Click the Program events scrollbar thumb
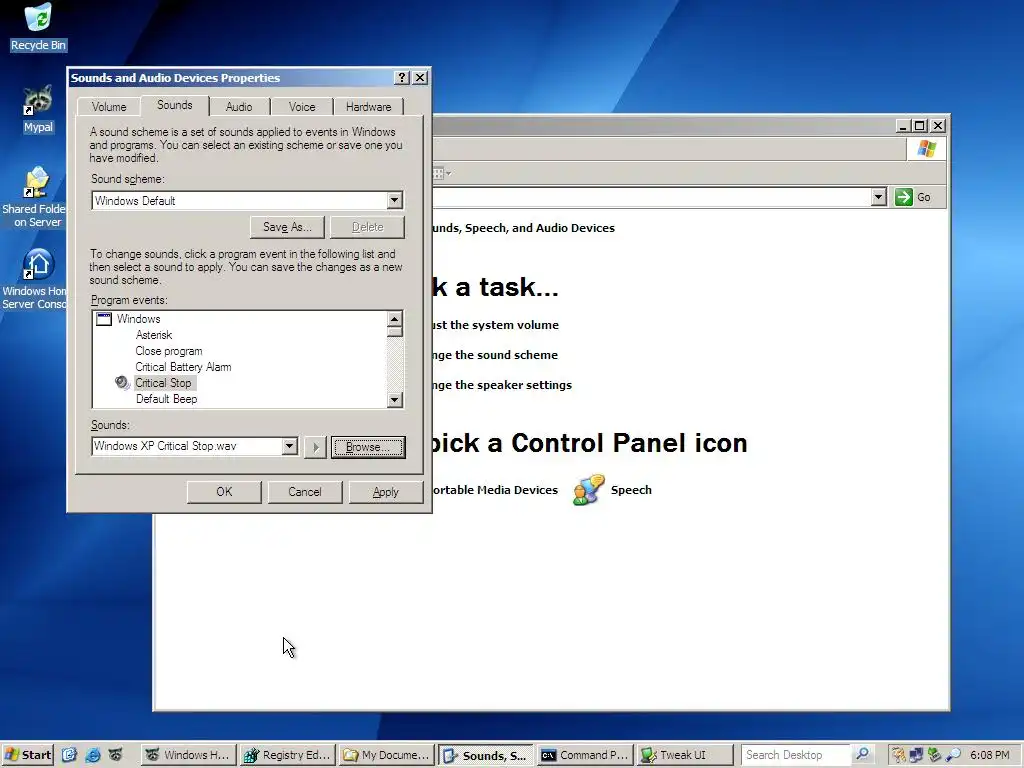Image resolution: width=1024 pixels, height=768 pixels. [394, 331]
